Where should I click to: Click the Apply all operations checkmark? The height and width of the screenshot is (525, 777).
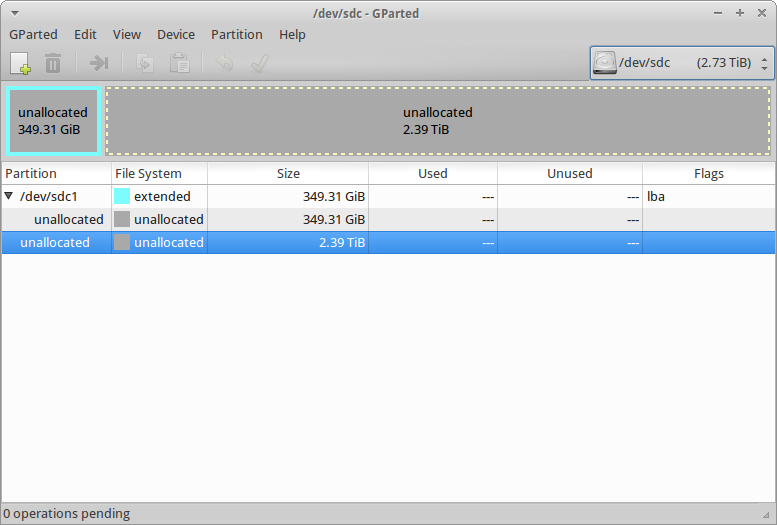point(260,63)
